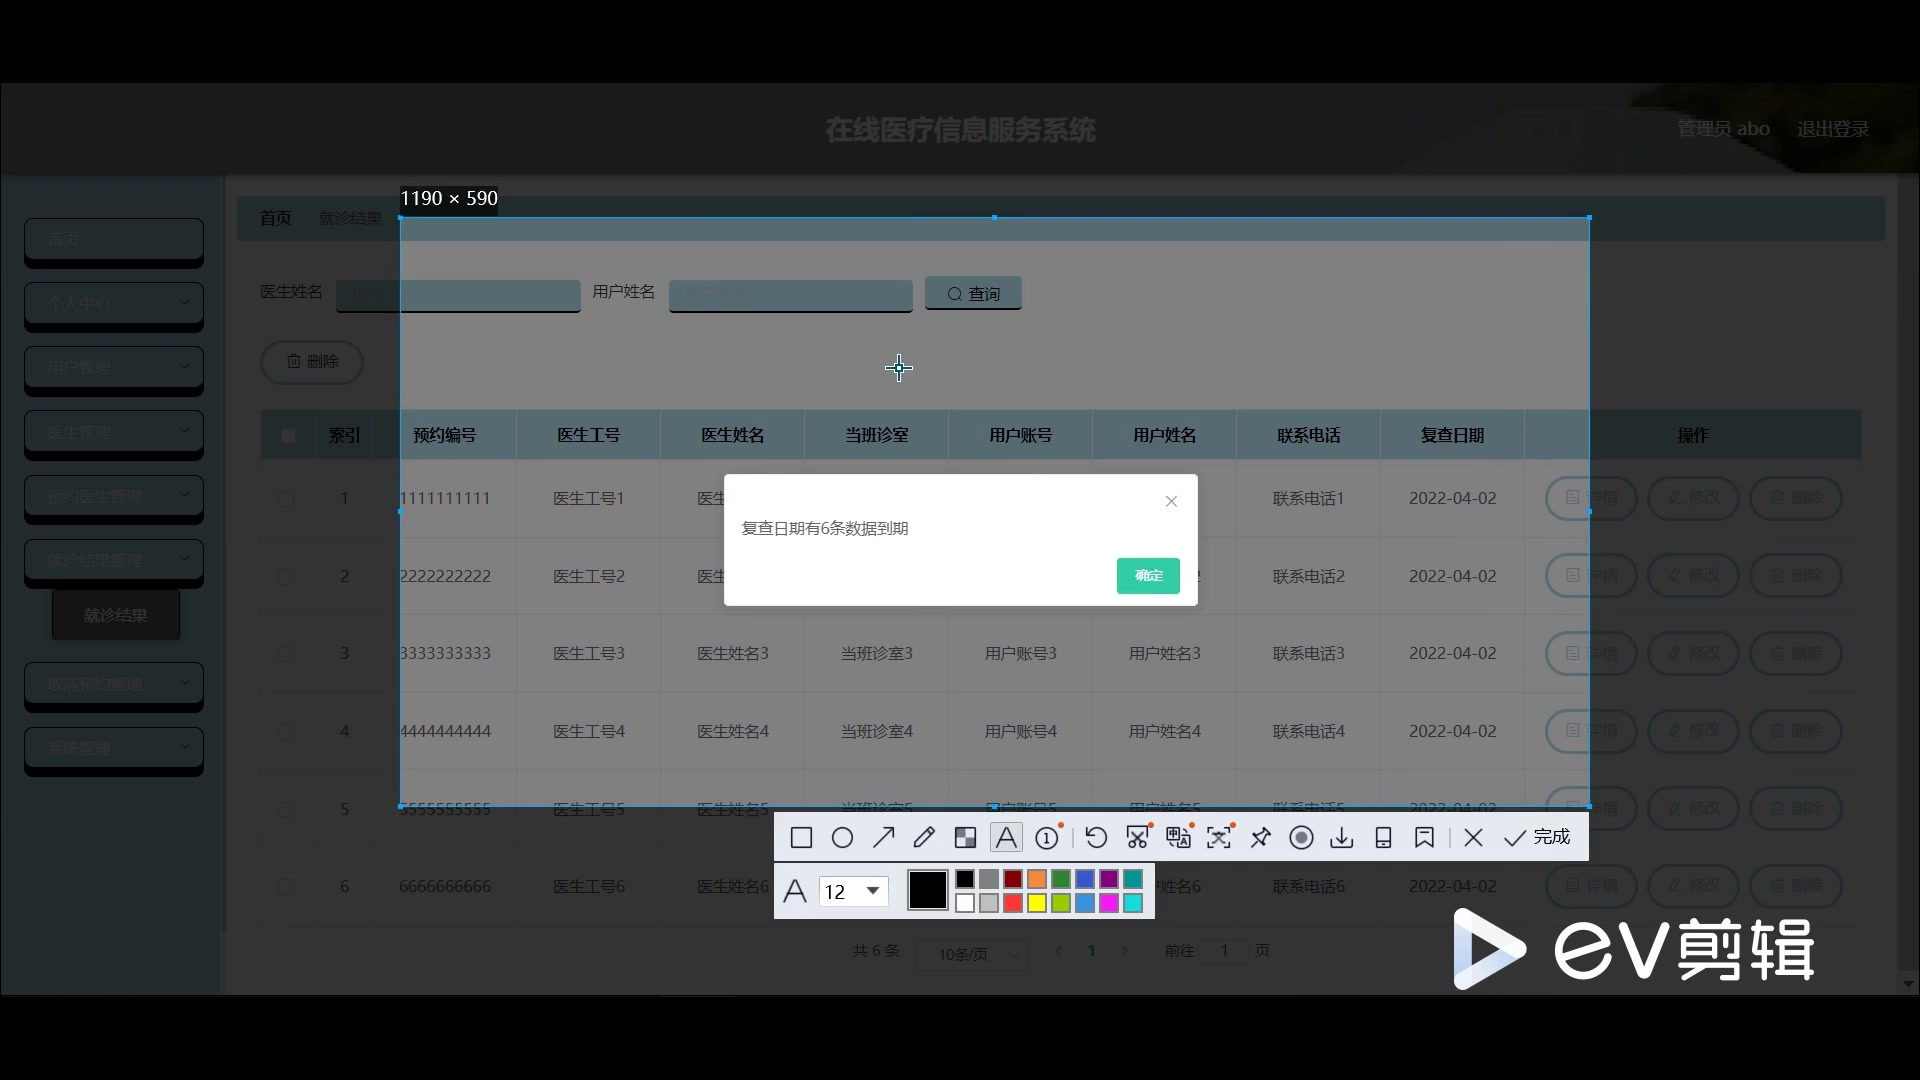Click the pin screenshot icon
The image size is (1920, 1080).
tap(1259, 837)
